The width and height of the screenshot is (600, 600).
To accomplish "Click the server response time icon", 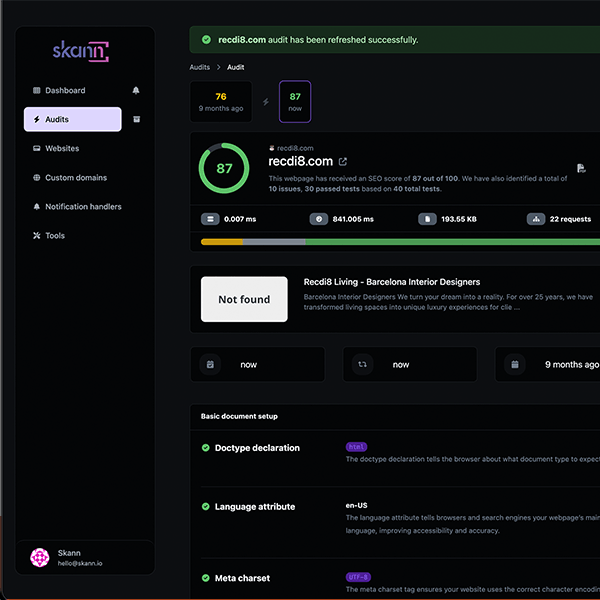I will coord(210,219).
